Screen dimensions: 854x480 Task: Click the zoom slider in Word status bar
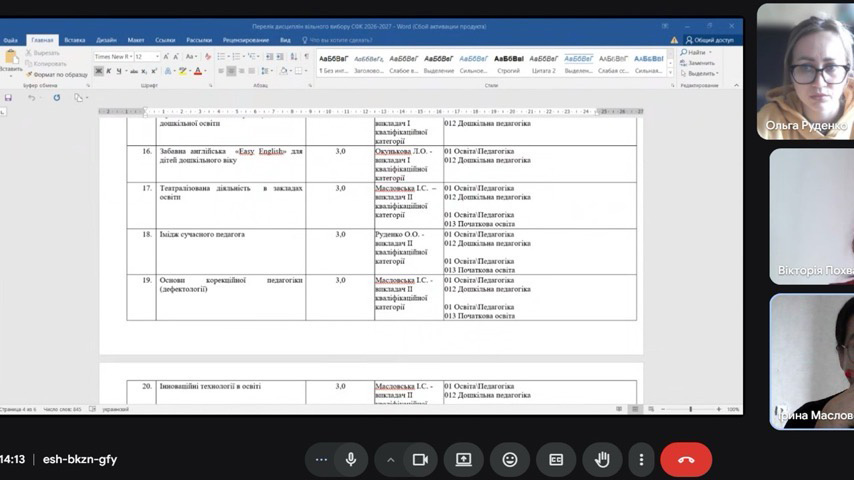click(690, 409)
